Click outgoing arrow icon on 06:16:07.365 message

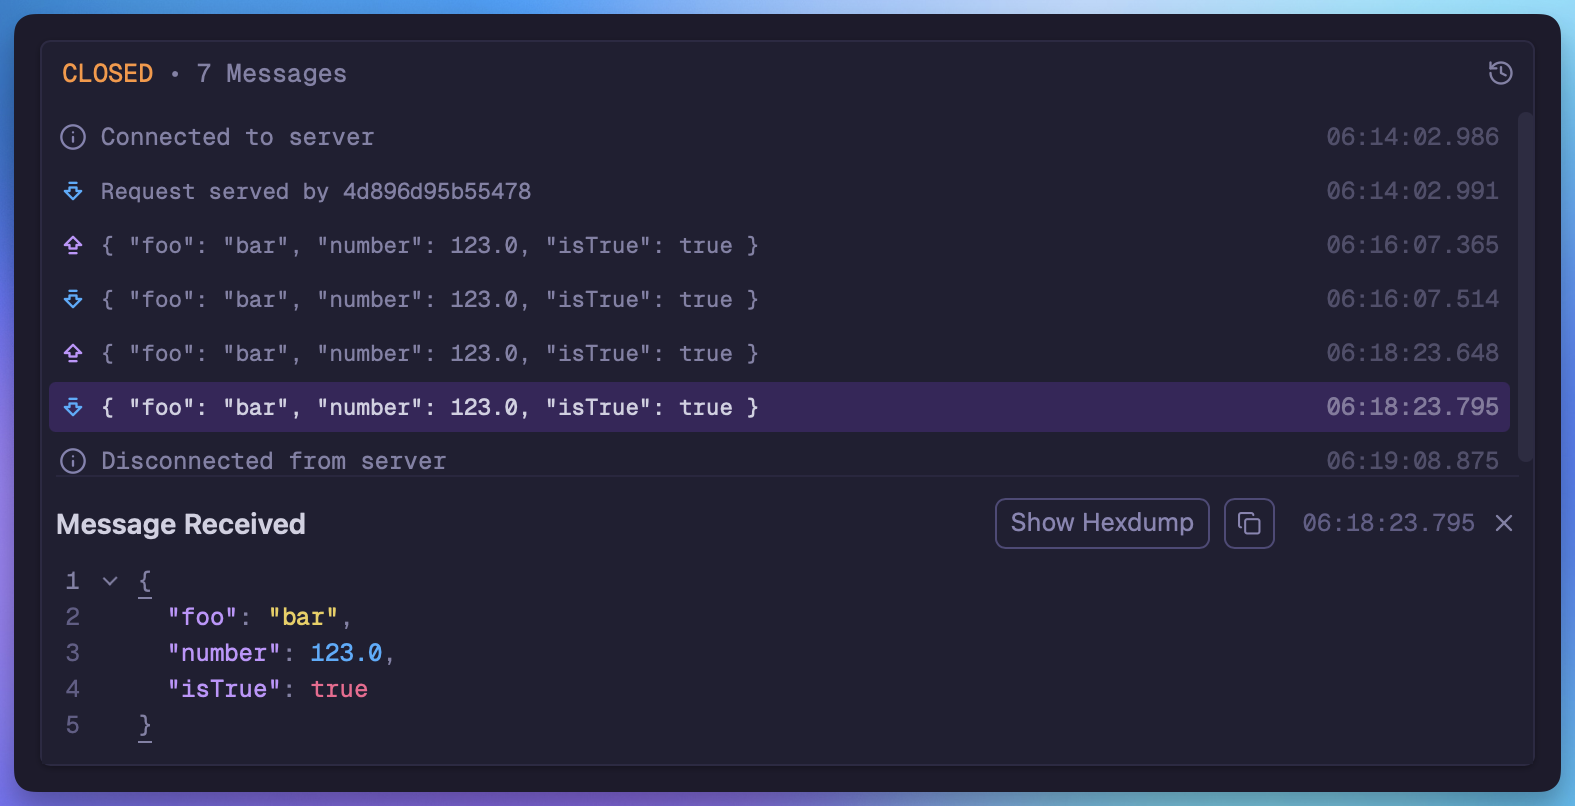point(73,245)
